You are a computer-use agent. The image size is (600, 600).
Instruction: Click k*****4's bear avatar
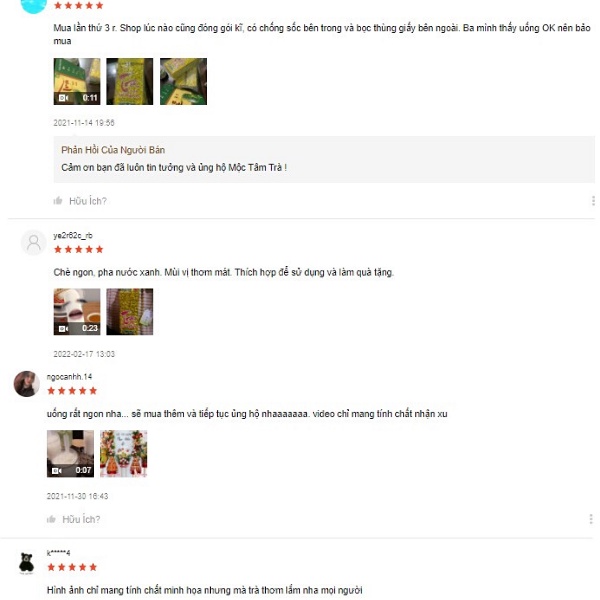click(x=27, y=563)
